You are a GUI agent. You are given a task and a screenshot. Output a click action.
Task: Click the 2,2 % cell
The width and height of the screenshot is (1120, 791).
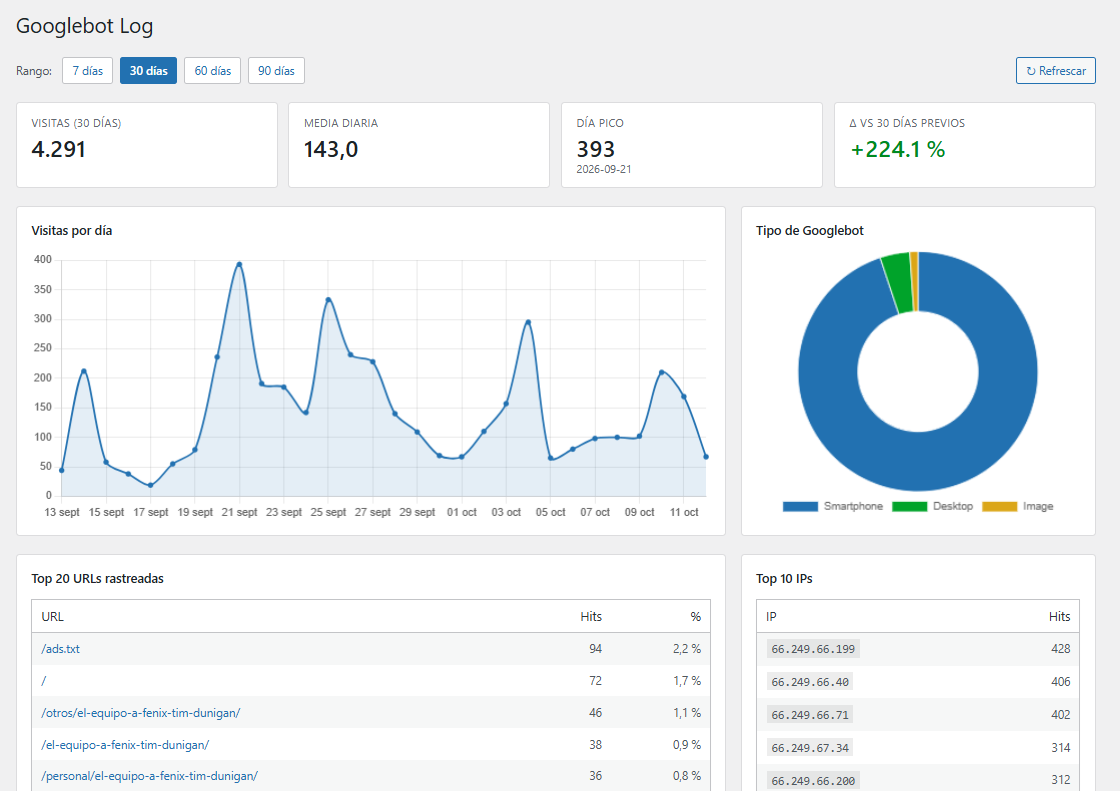(x=686, y=649)
